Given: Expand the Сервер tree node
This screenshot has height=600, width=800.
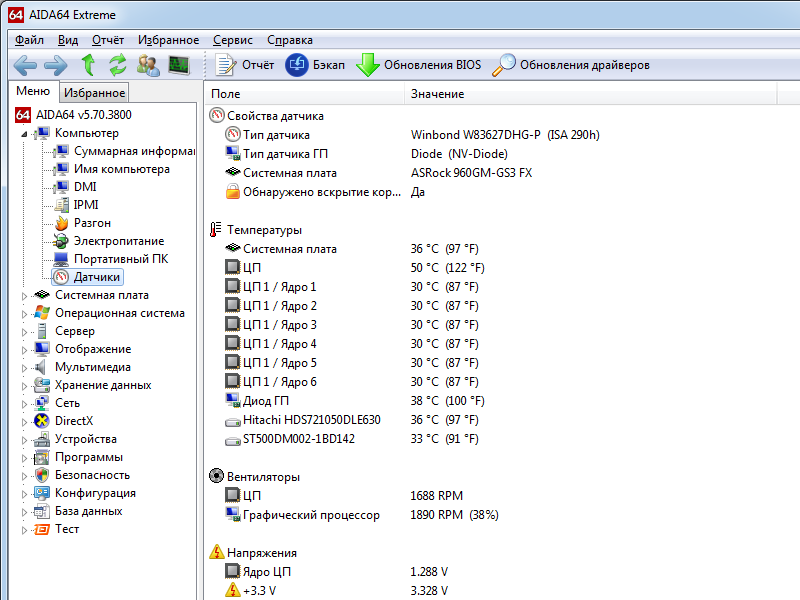Looking at the screenshot, I should (x=24, y=332).
